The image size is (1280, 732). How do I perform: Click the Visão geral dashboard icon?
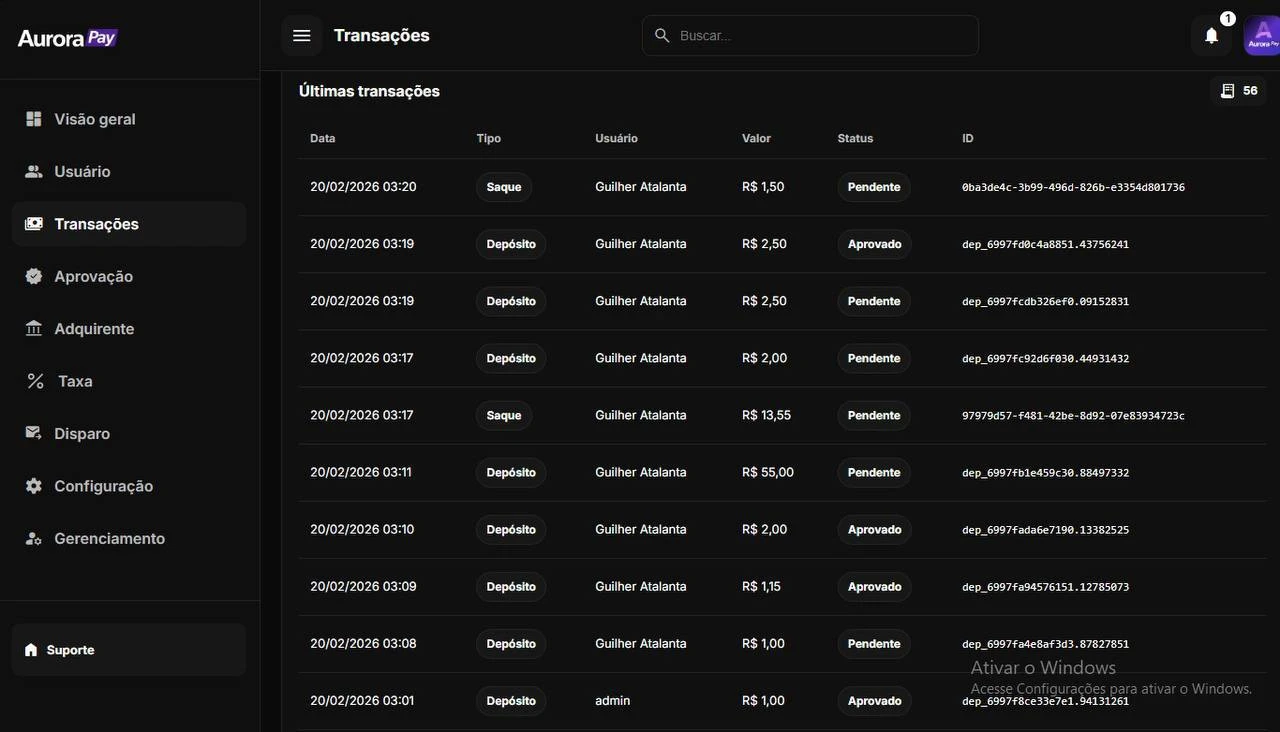34,119
